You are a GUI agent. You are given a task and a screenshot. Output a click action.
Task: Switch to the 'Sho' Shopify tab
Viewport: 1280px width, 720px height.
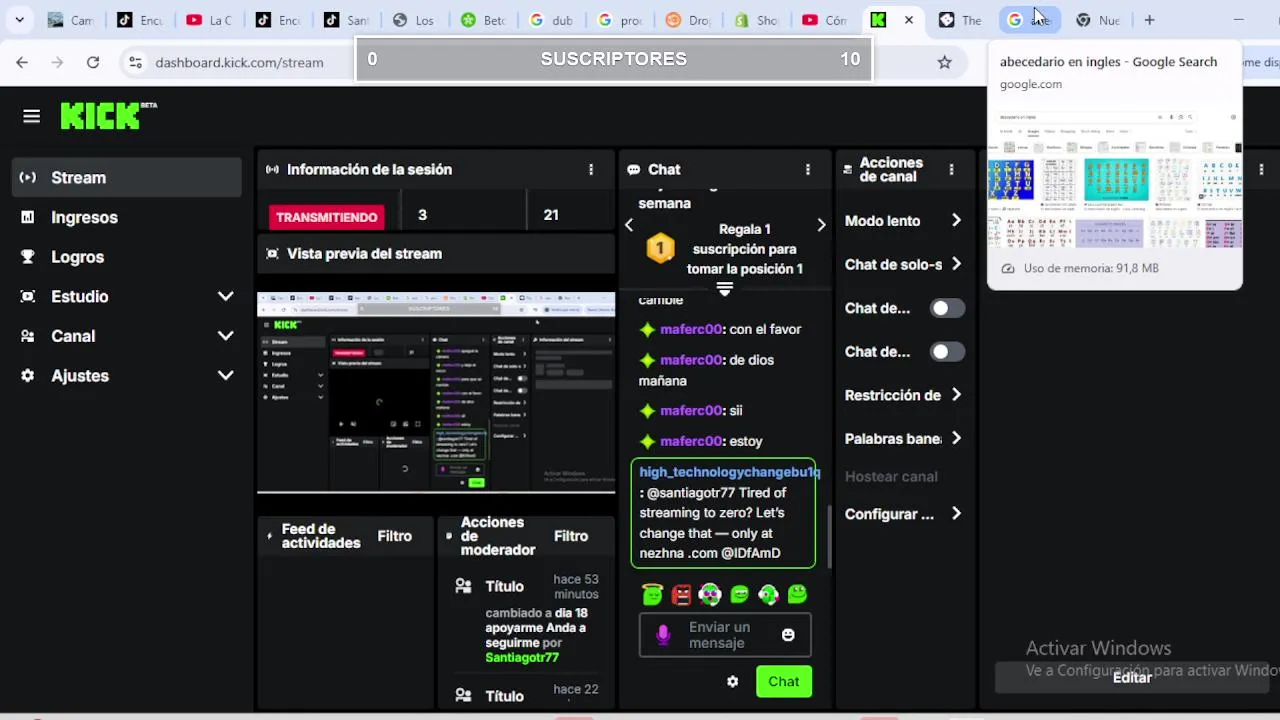[755, 20]
